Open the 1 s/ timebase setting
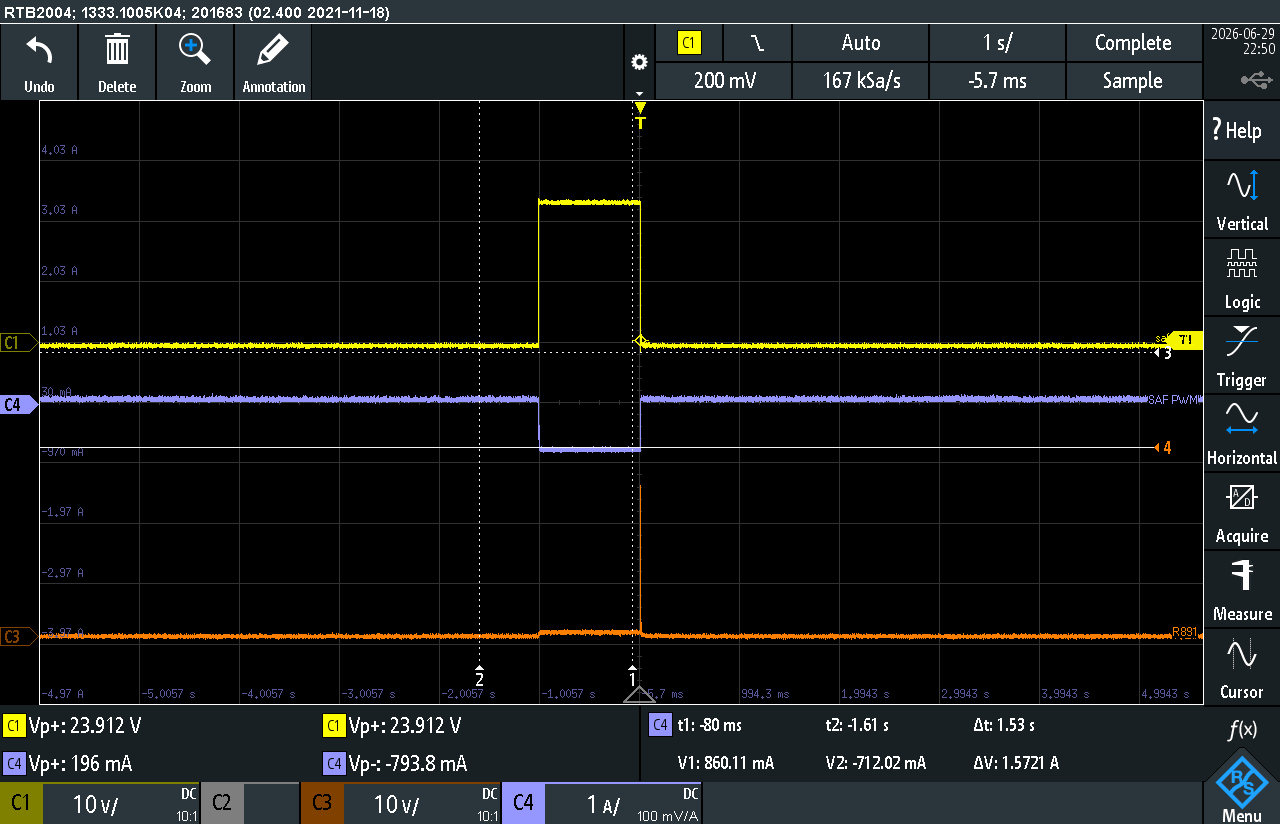 tap(997, 43)
